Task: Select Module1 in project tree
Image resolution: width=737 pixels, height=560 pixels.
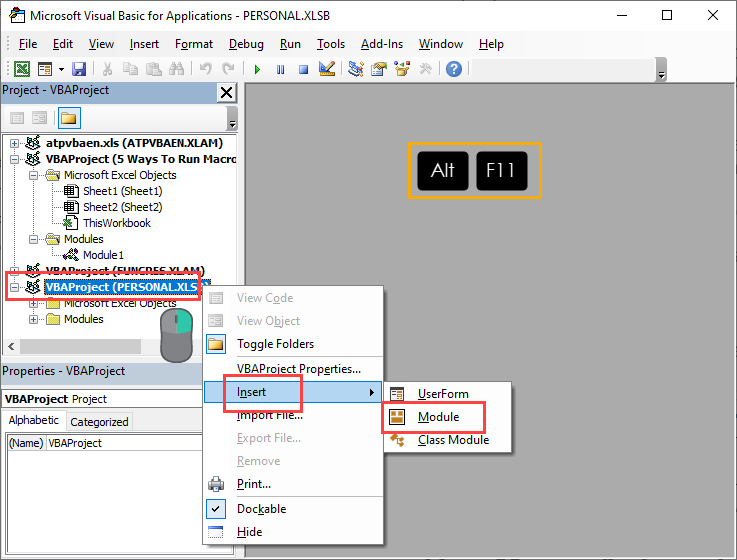Action: click(x=103, y=255)
